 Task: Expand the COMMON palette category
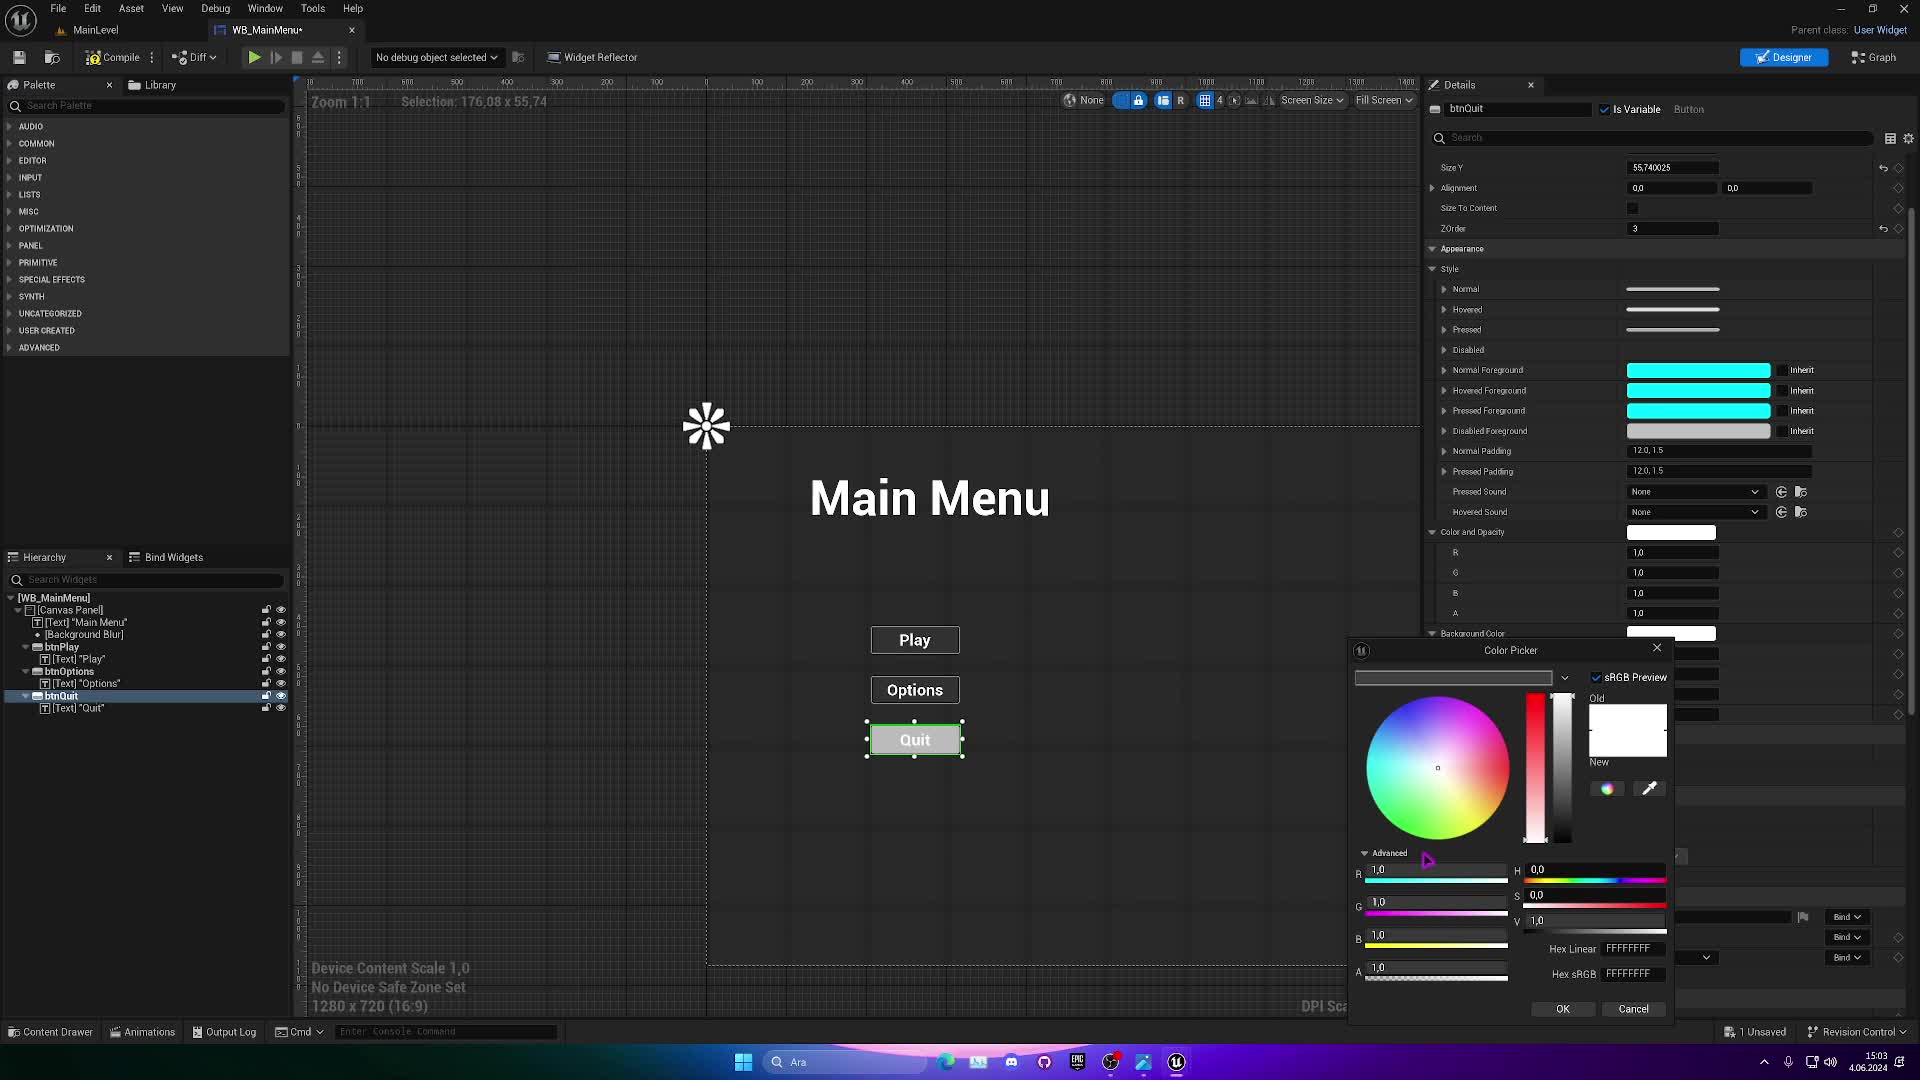click(x=9, y=144)
